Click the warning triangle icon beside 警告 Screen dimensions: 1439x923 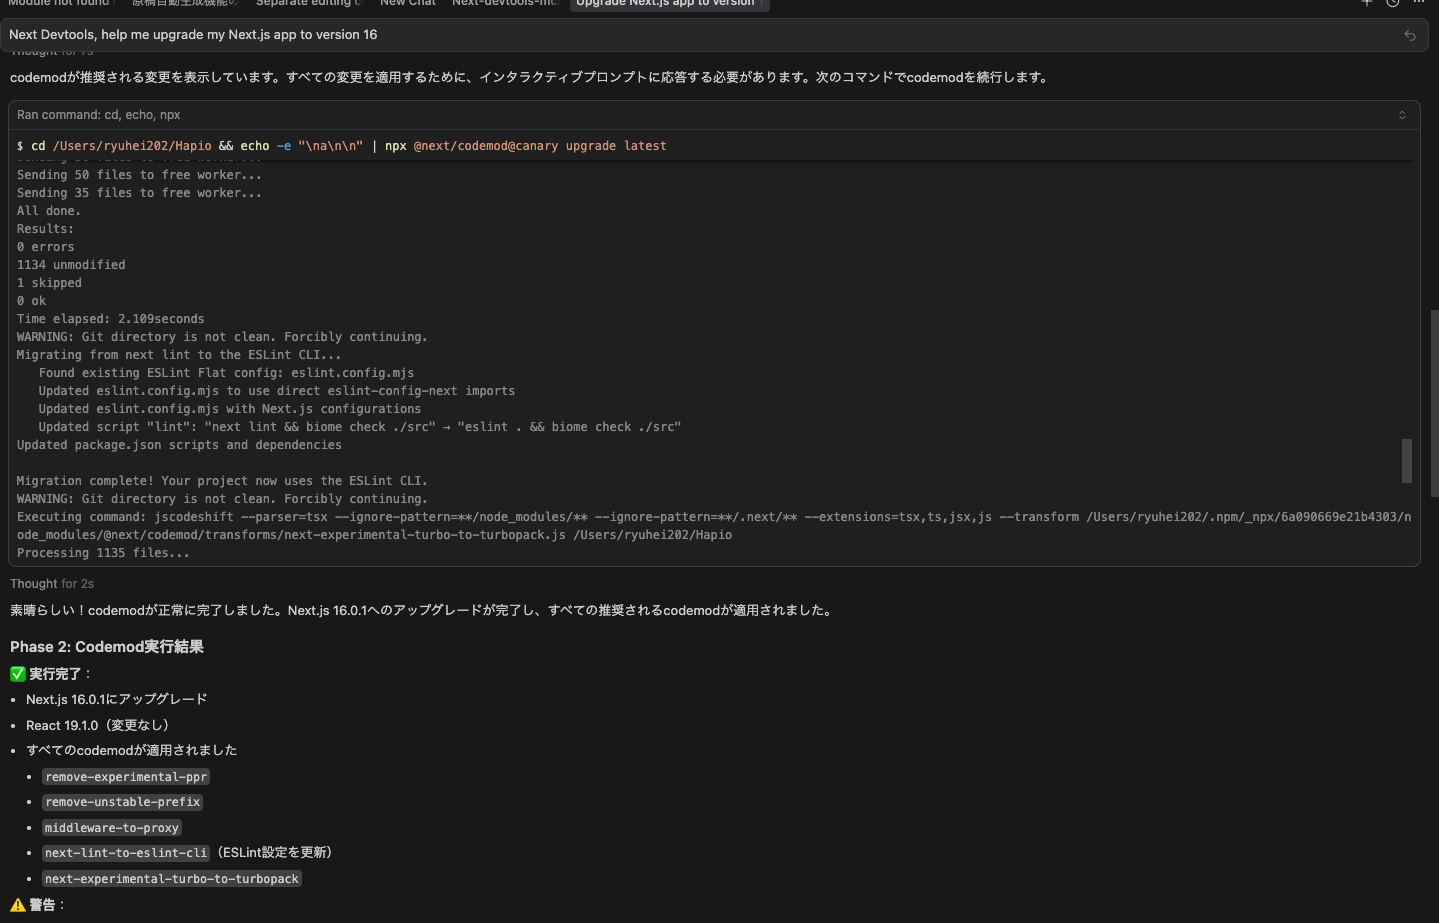point(15,904)
